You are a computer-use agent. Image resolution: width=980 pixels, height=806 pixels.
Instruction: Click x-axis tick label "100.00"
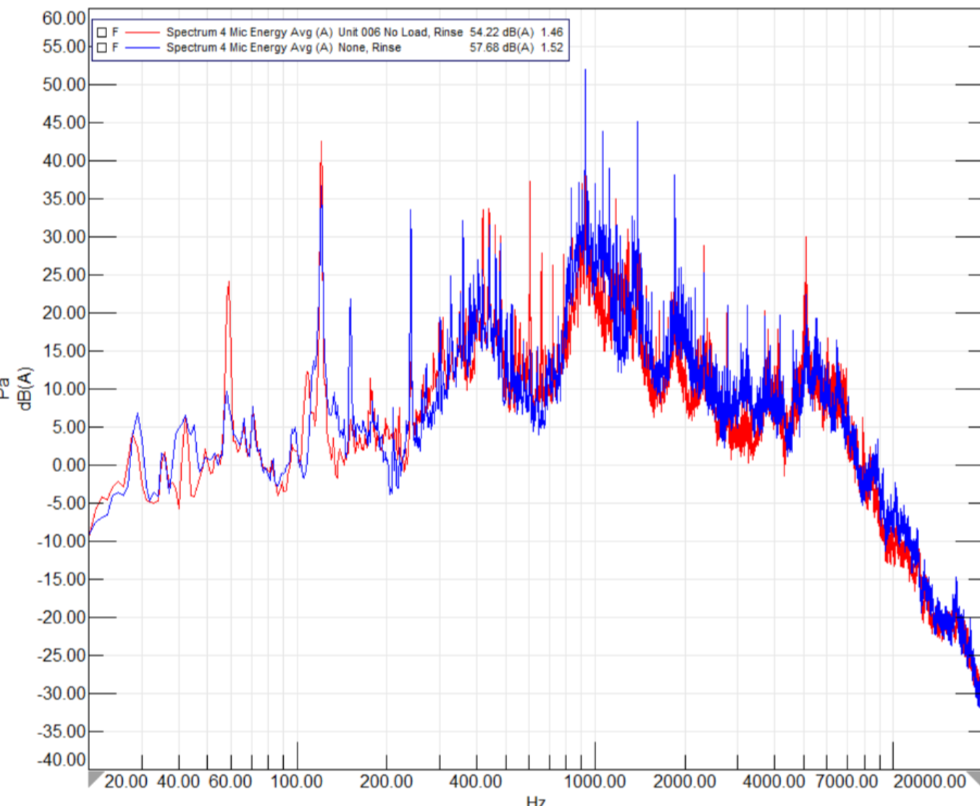tap(297, 781)
